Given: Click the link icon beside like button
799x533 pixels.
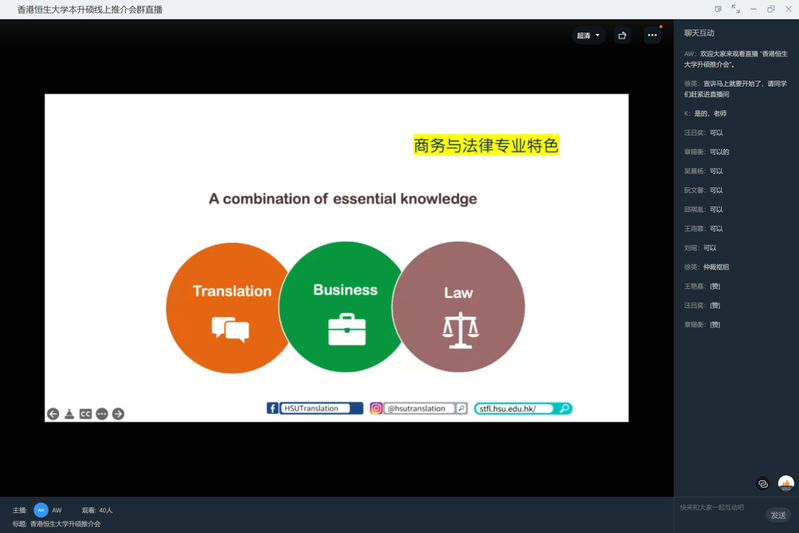Looking at the screenshot, I should coord(763,484).
